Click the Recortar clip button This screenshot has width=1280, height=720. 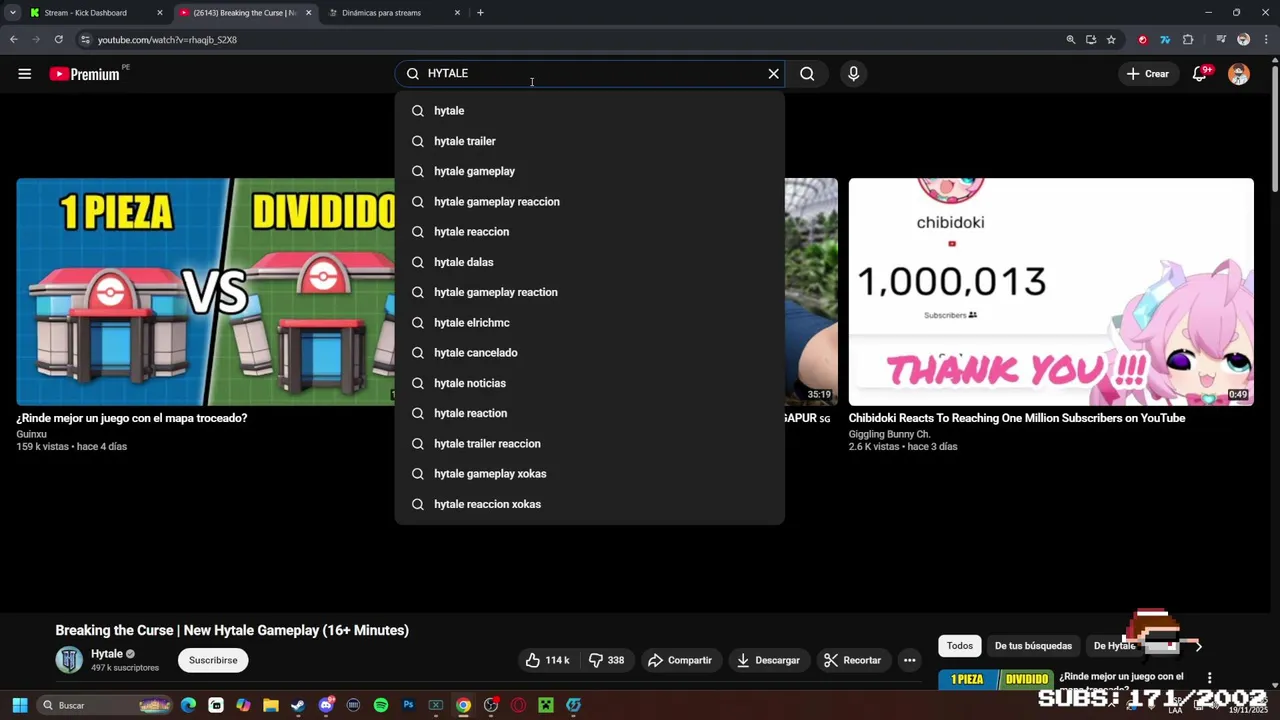click(x=852, y=660)
